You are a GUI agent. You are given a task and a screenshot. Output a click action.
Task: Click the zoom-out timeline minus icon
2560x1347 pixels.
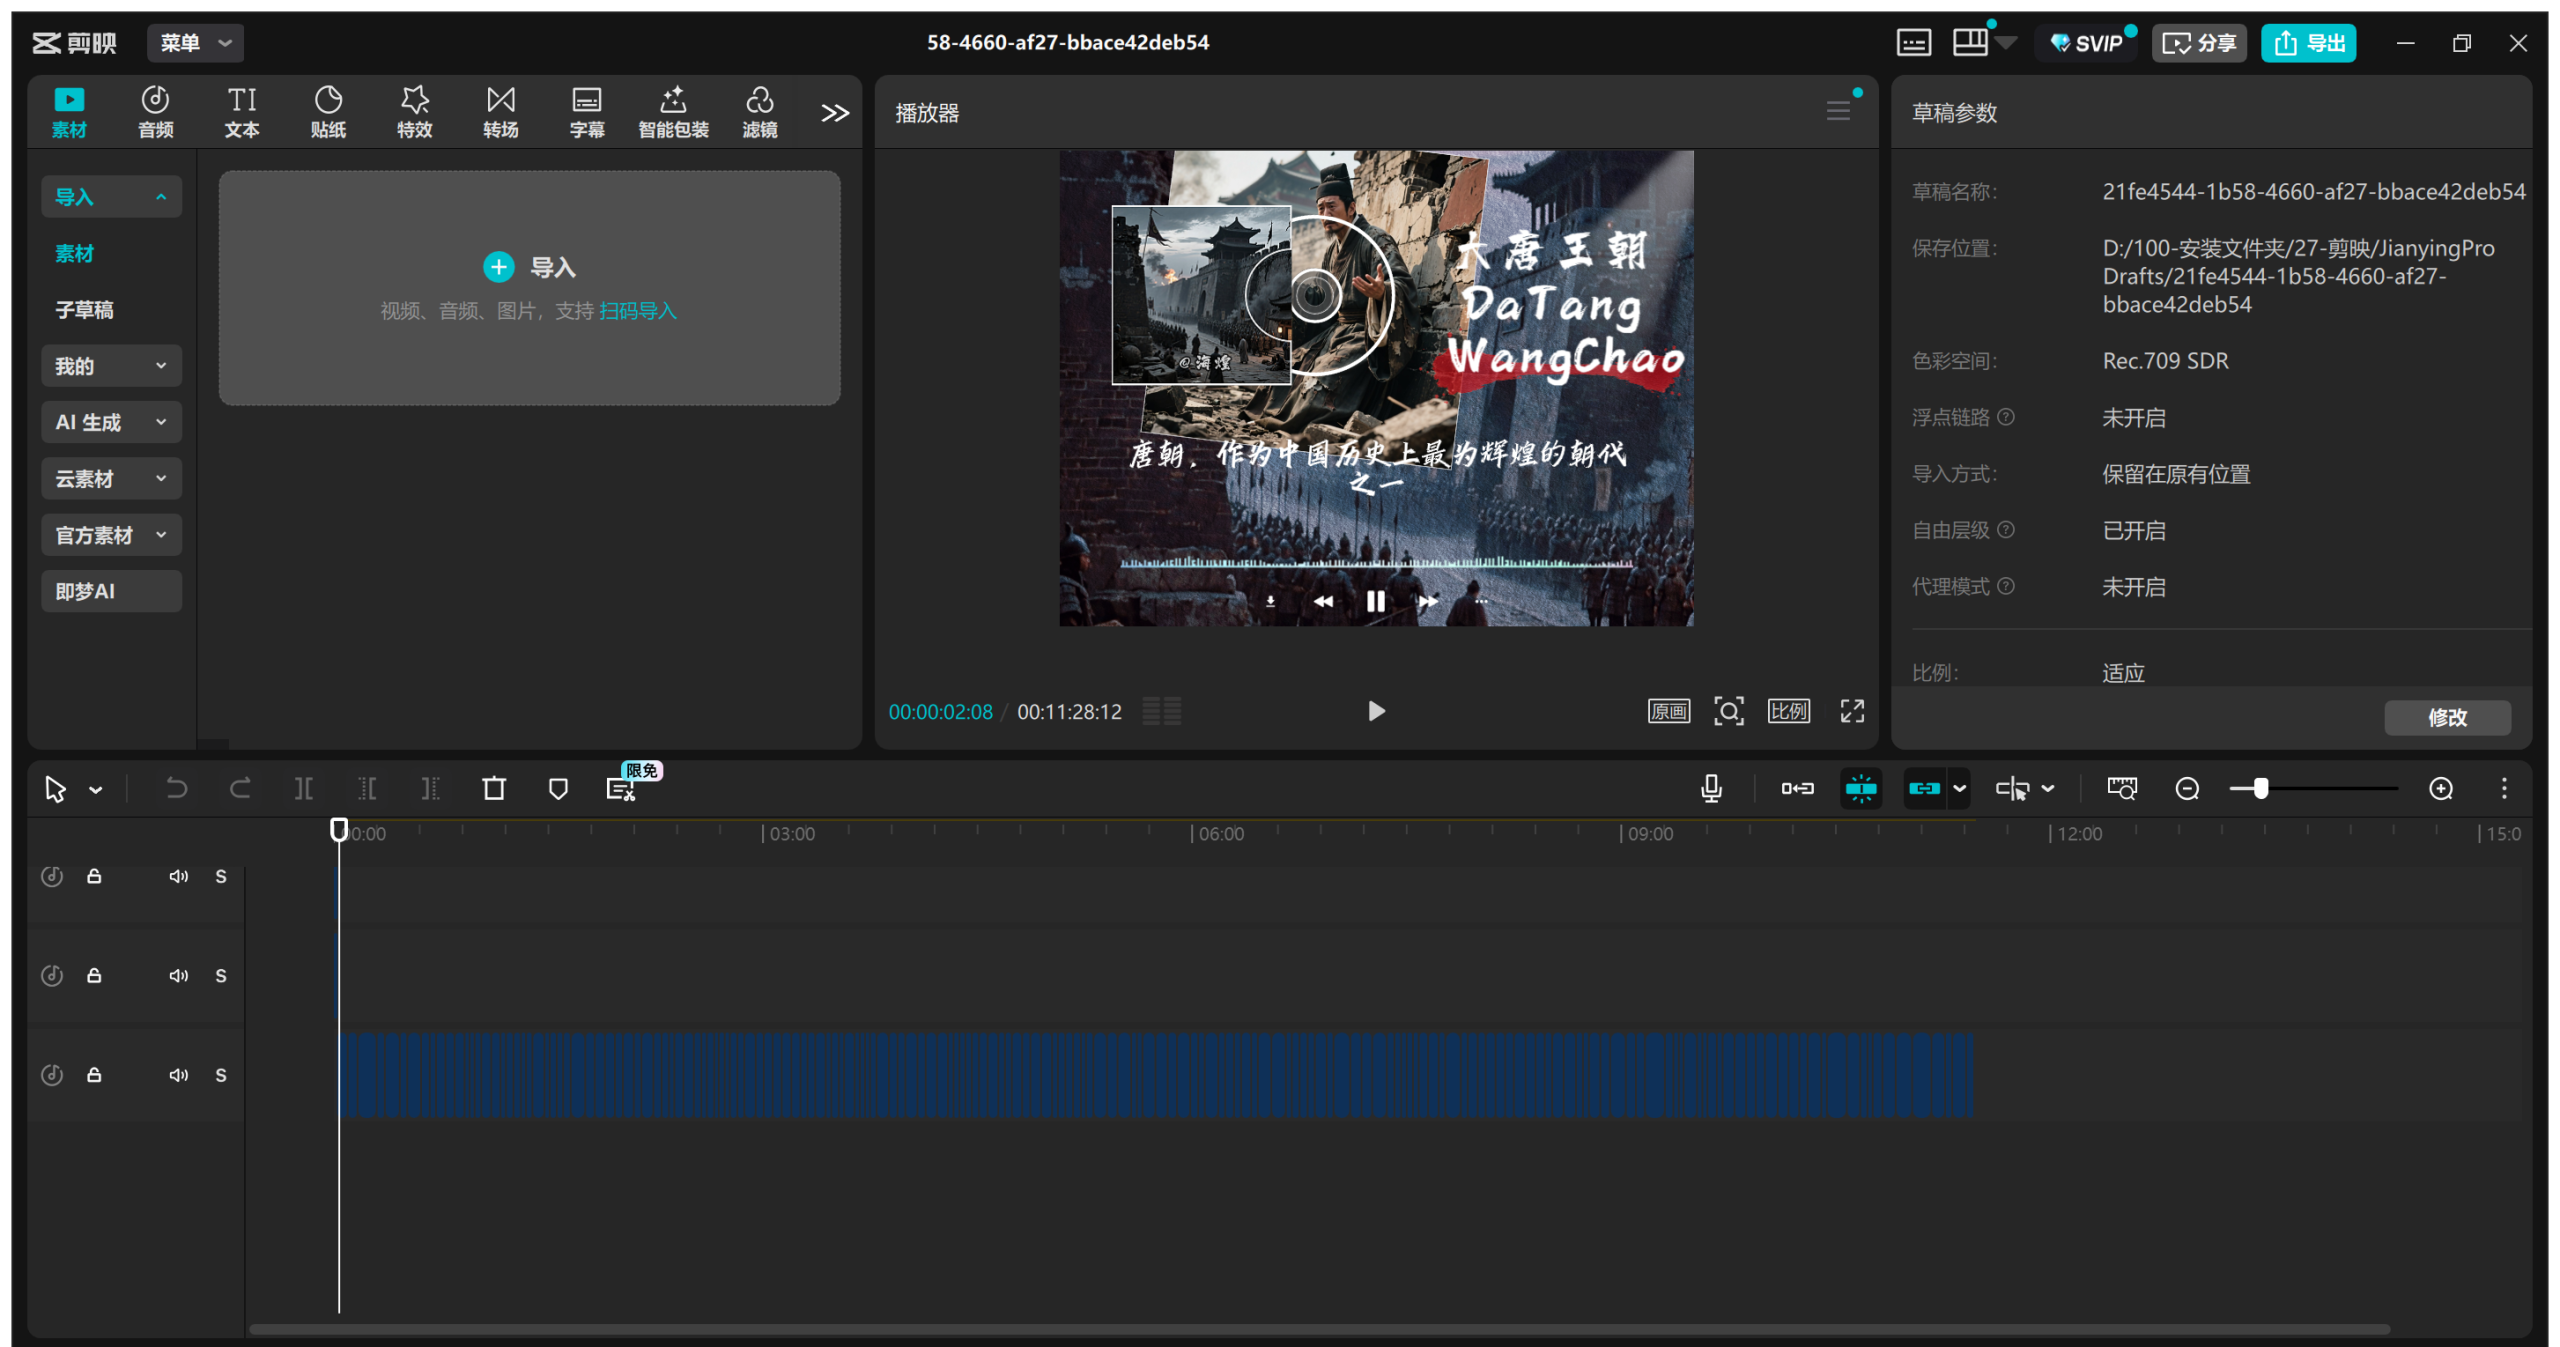click(x=2187, y=788)
